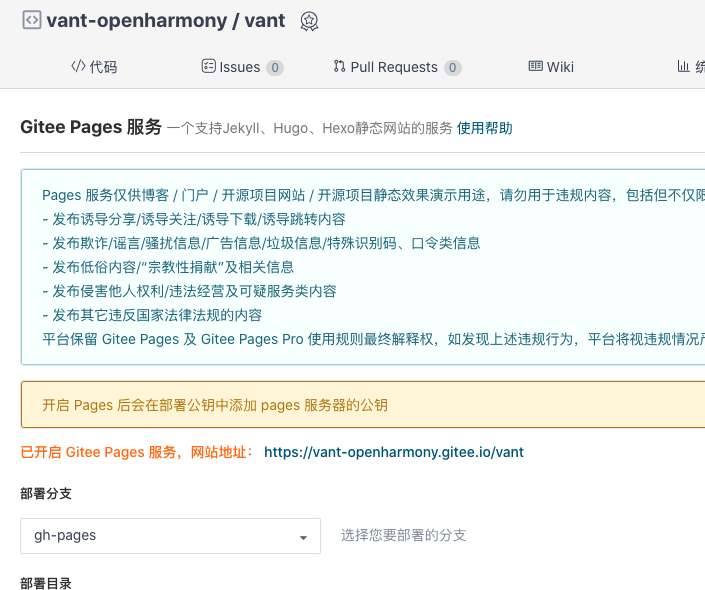The height and width of the screenshot is (590, 705).
Task: Click the 平台保留 Gitee Pages usage rules line
Action: click(374, 339)
